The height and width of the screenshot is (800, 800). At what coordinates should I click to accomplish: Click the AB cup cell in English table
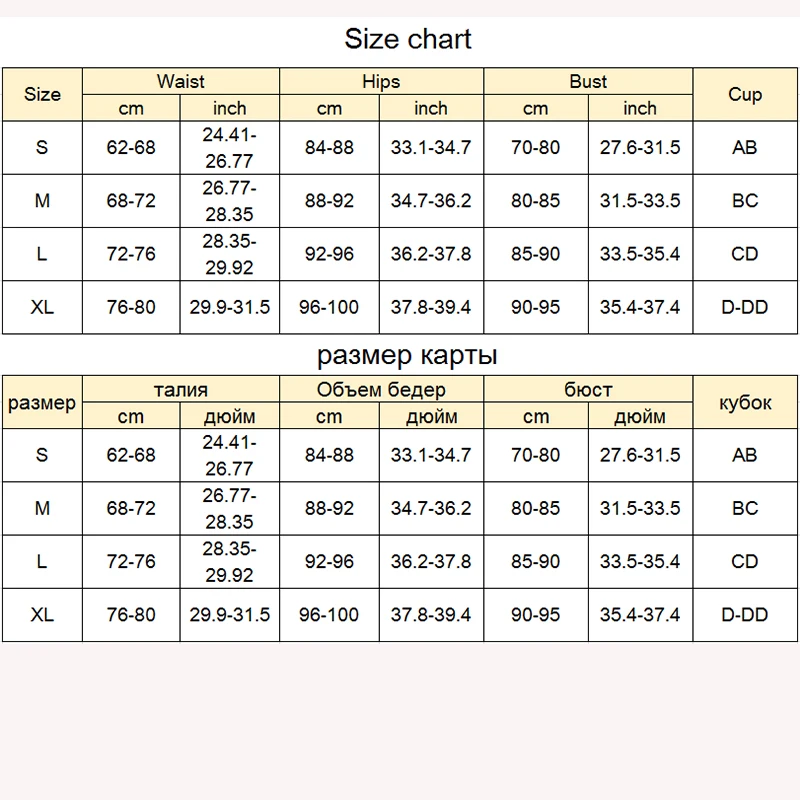745,147
